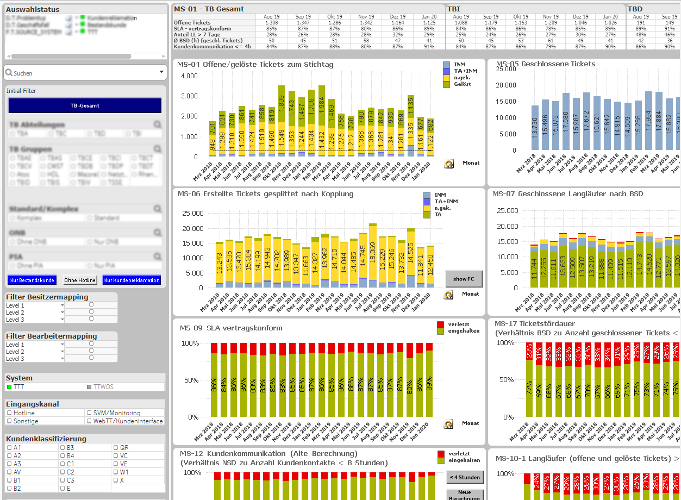Enable the SVM/Monitoring checkbox
This screenshot has height=500, width=681.
coord(89,411)
